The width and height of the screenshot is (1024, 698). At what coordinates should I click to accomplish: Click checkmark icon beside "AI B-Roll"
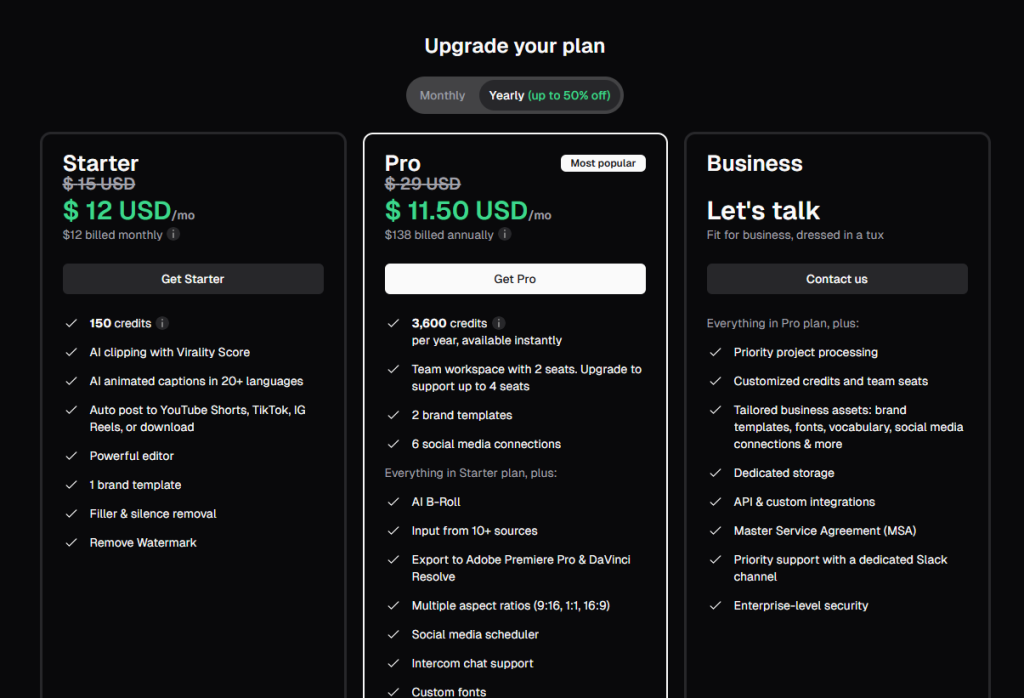(393, 502)
